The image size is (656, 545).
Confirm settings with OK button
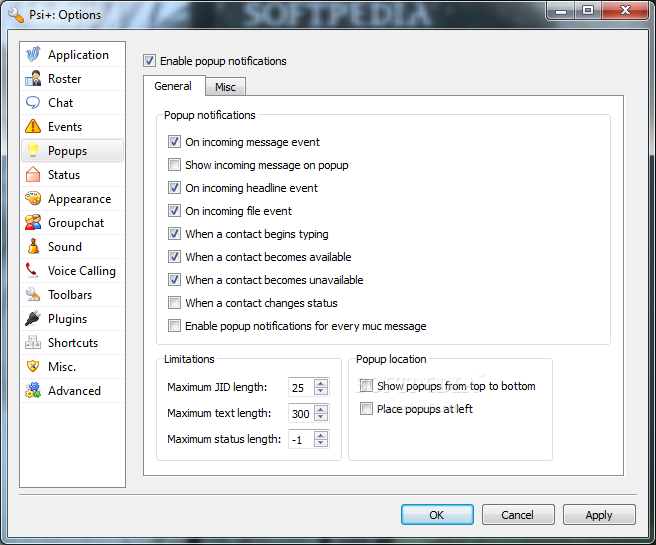[x=437, y=515]
